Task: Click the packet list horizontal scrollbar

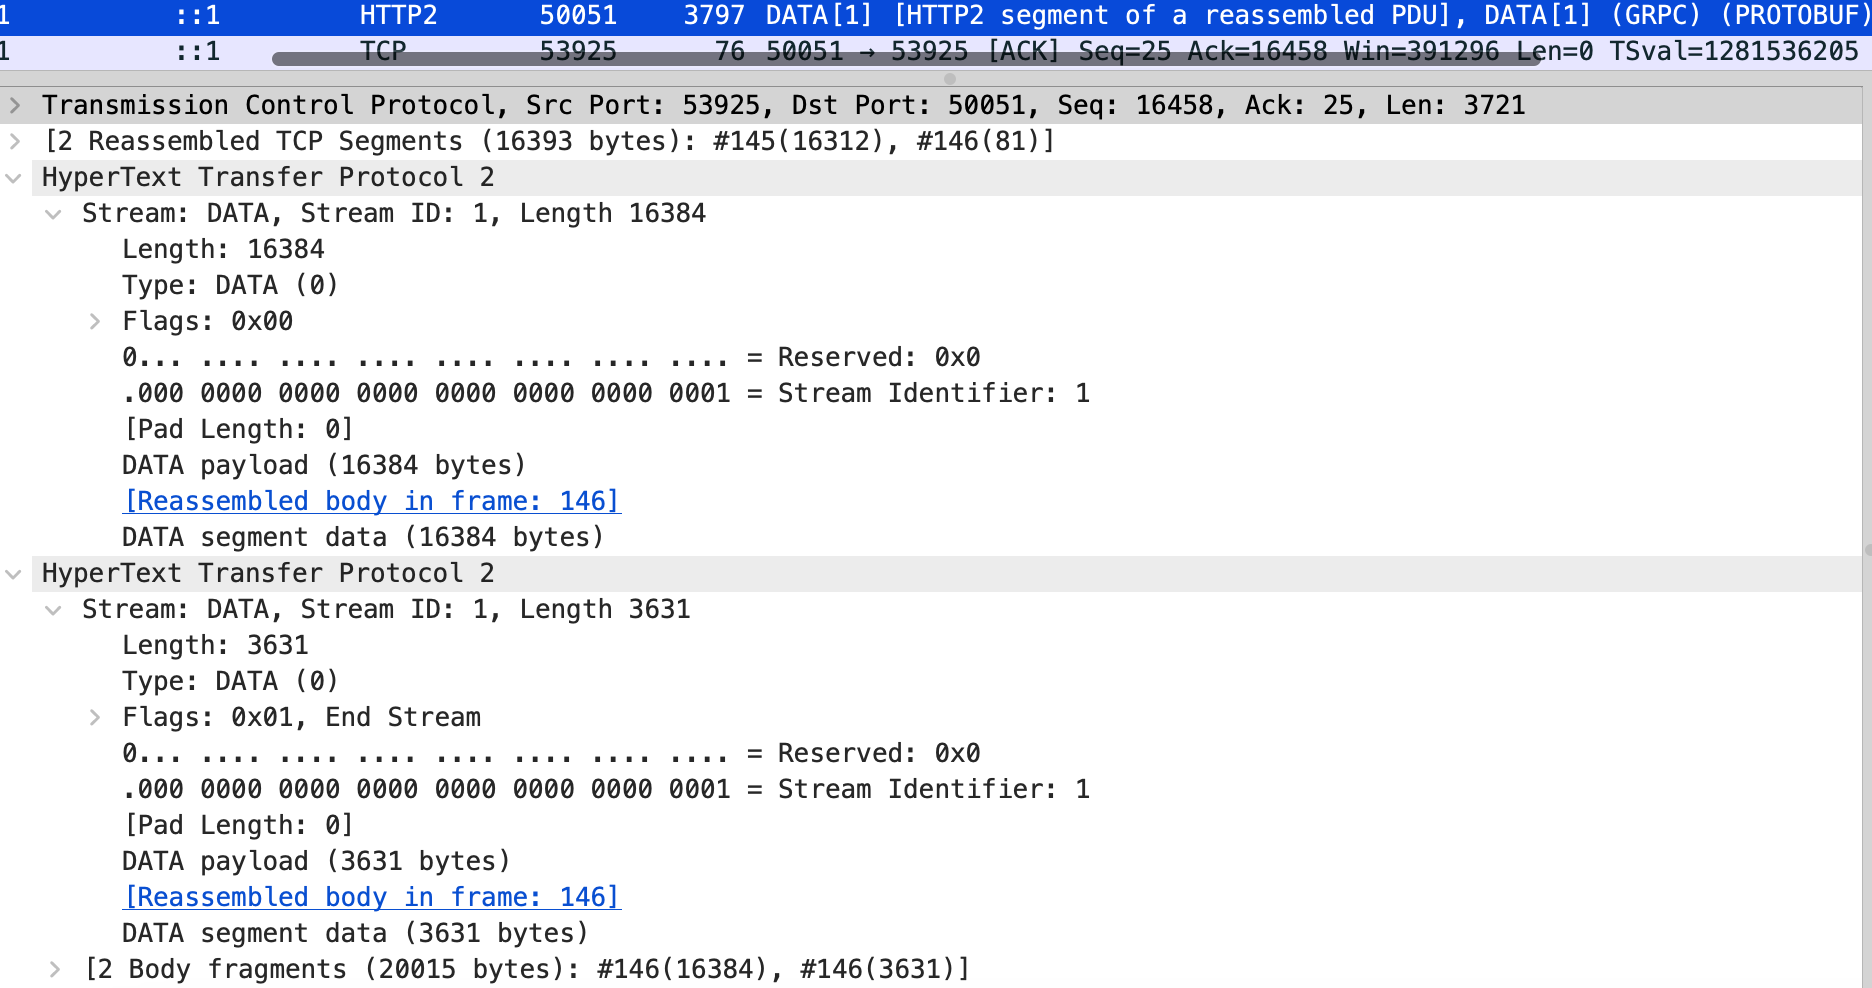Action: pos(905,59)
